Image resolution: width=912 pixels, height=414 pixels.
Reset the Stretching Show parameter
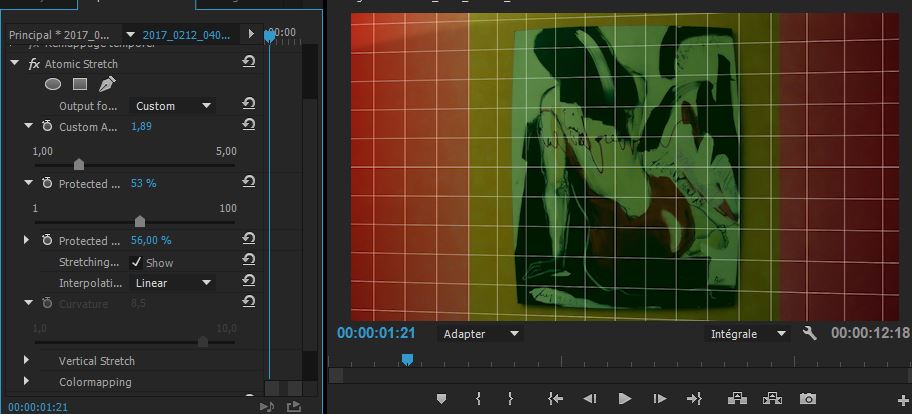pos(248,259)
